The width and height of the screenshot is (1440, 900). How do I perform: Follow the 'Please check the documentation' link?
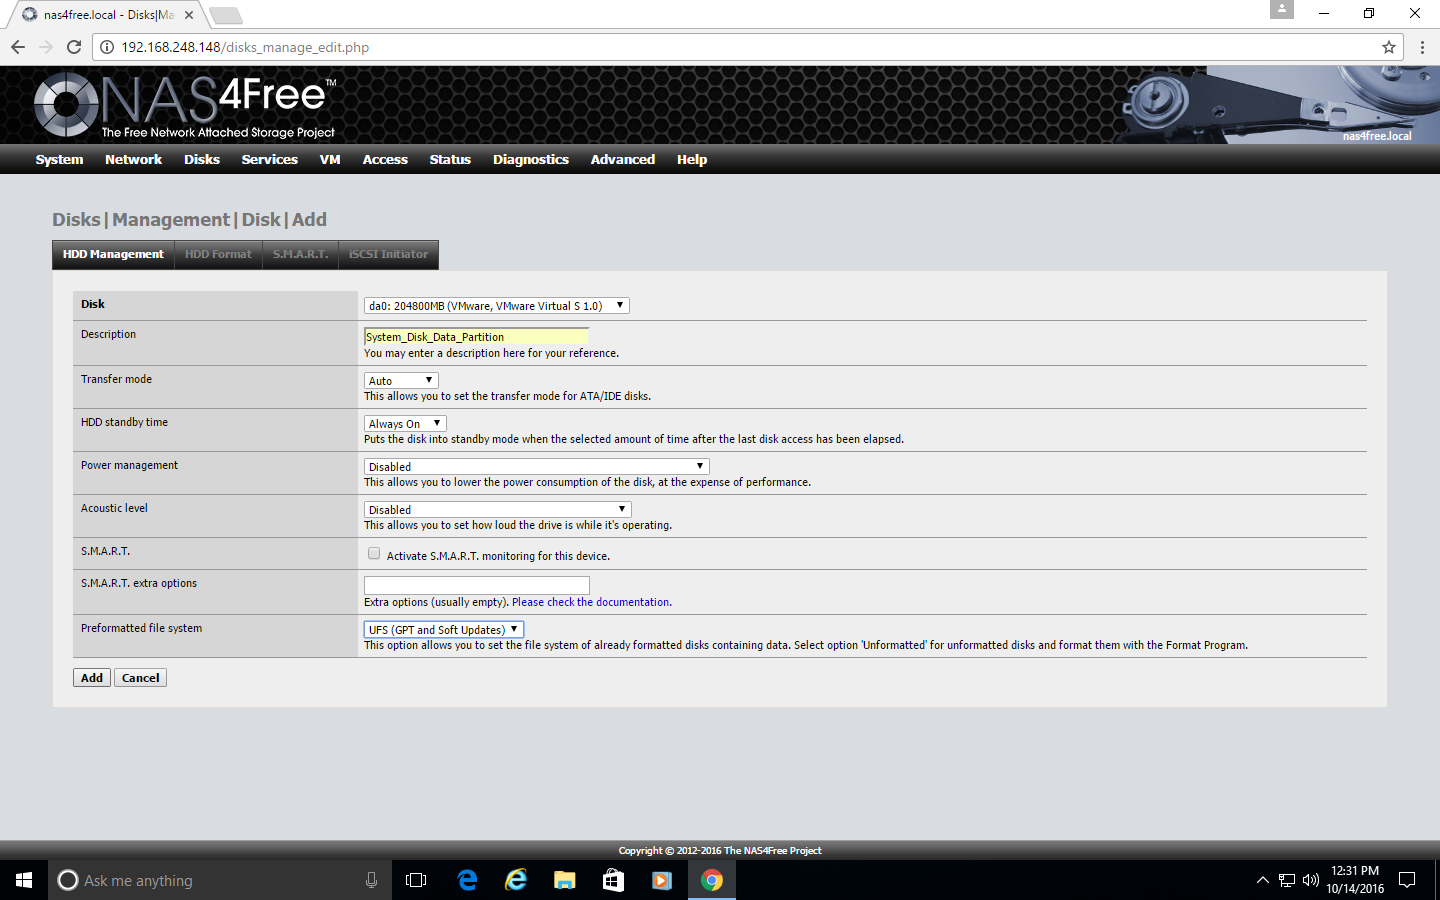[x=591, y=602]
